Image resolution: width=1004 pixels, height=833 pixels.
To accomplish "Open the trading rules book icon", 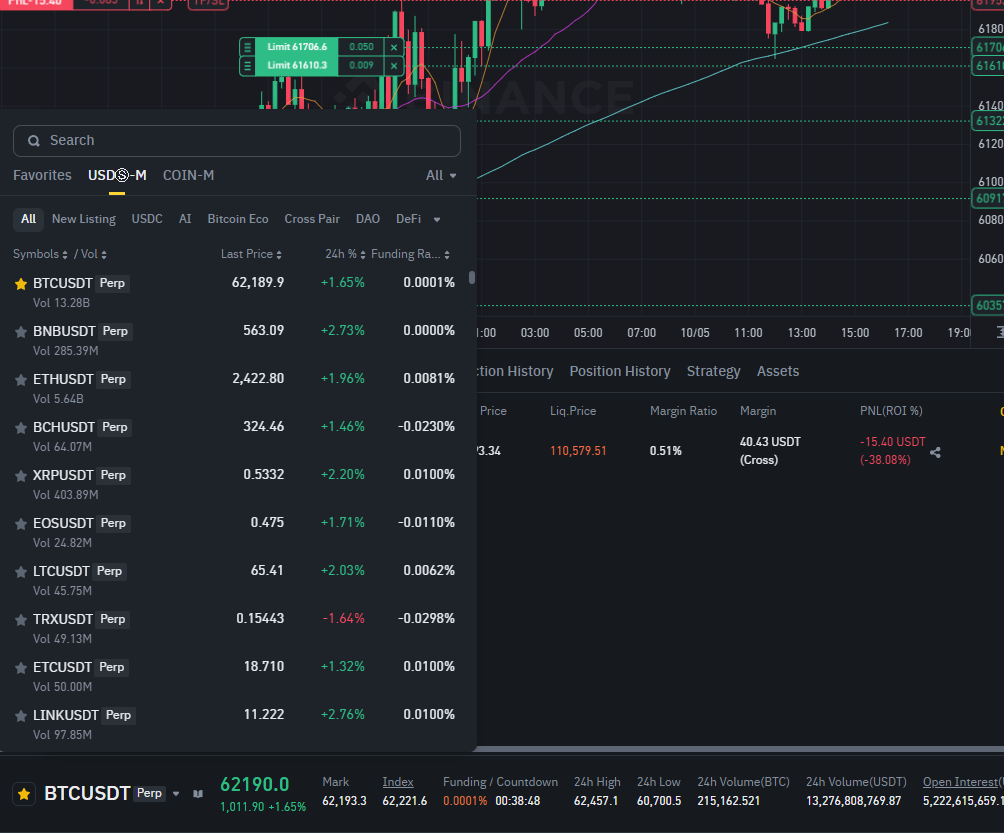I will [198, 794].
